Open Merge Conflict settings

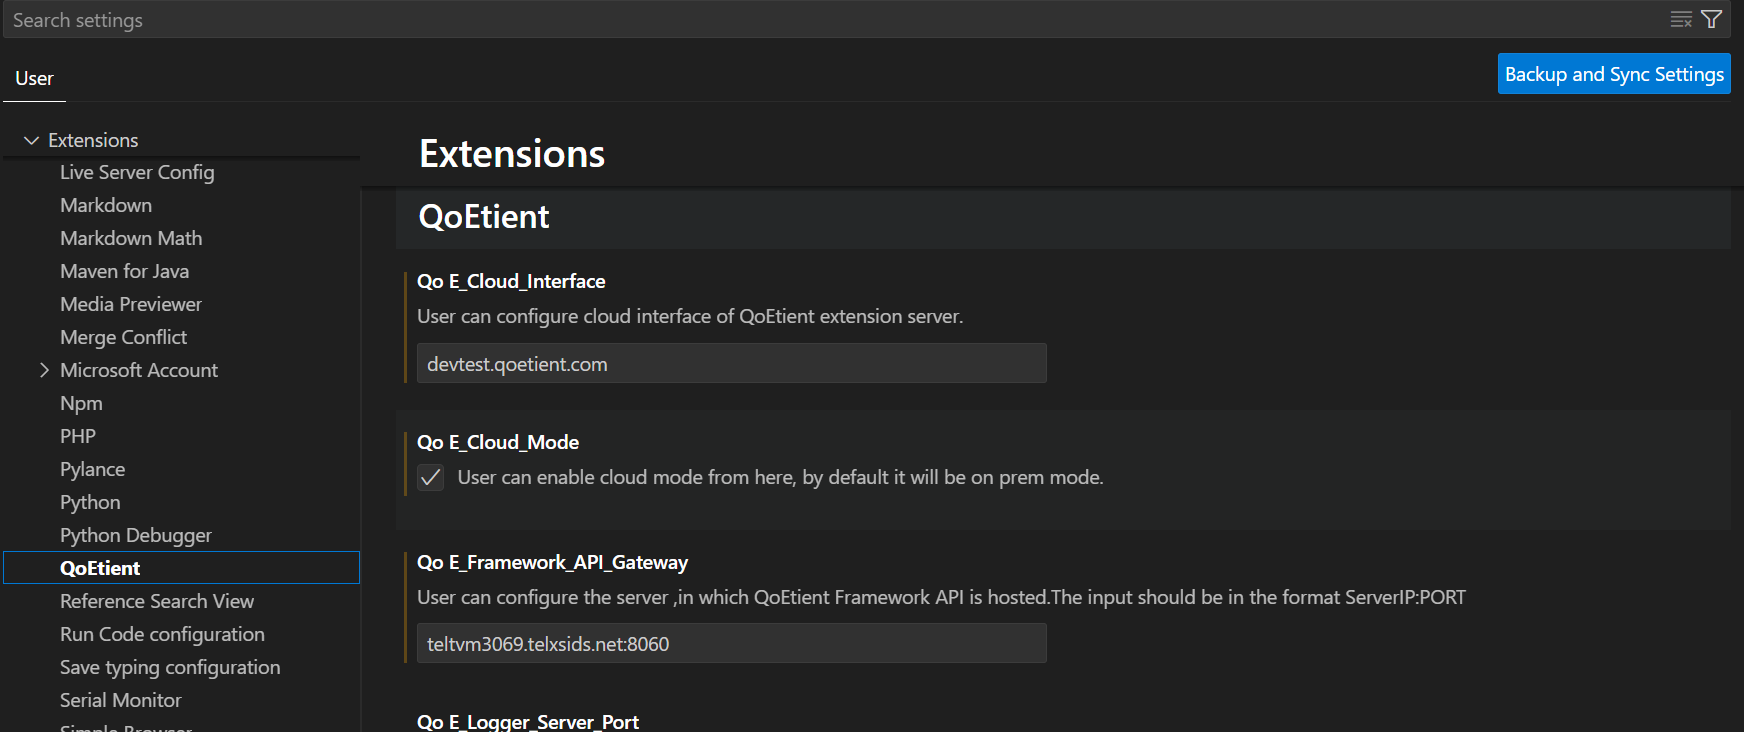[123, 337]
